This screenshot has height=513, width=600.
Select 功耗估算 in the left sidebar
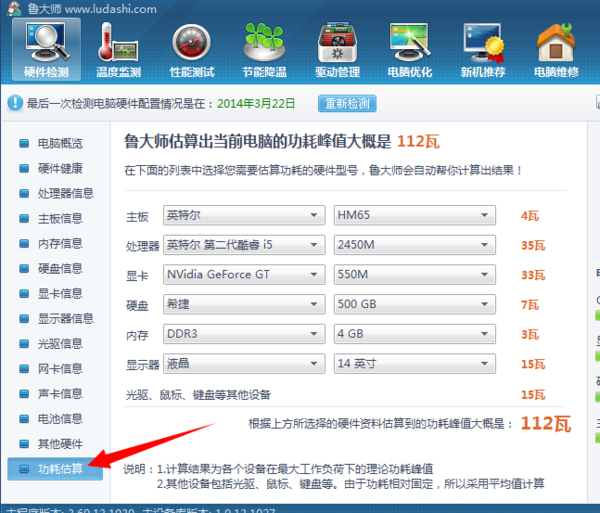[x=60, y=468]
